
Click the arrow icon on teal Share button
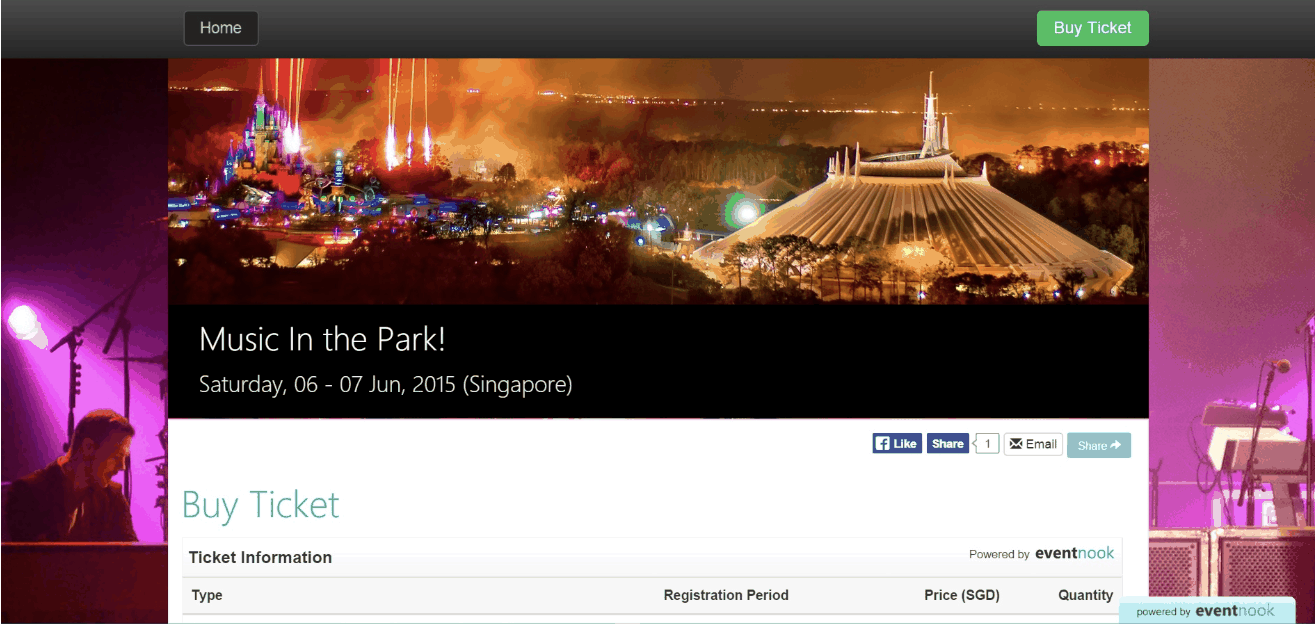pyautogui.click(x=1116, y=446)
